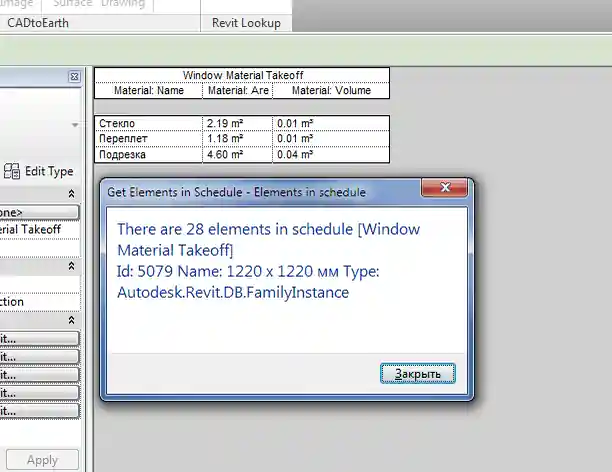Viewport: 612px width, 472px height.
Task: Select the 4.60 m² area cell
Action: pyautogui.click(x=237, y=155)
